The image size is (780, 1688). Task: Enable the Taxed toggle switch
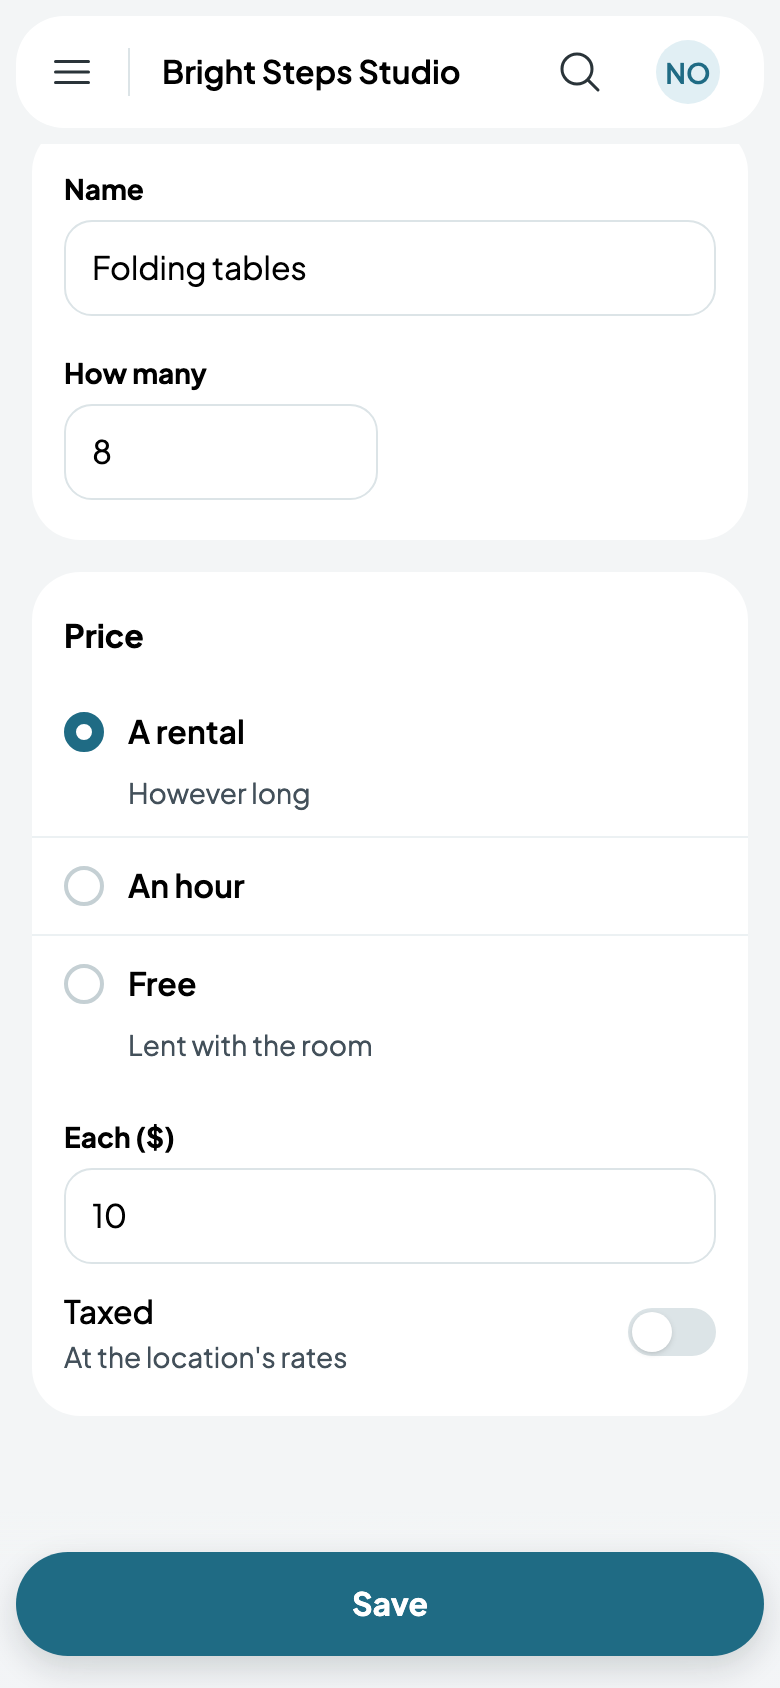click(672, 1332)
